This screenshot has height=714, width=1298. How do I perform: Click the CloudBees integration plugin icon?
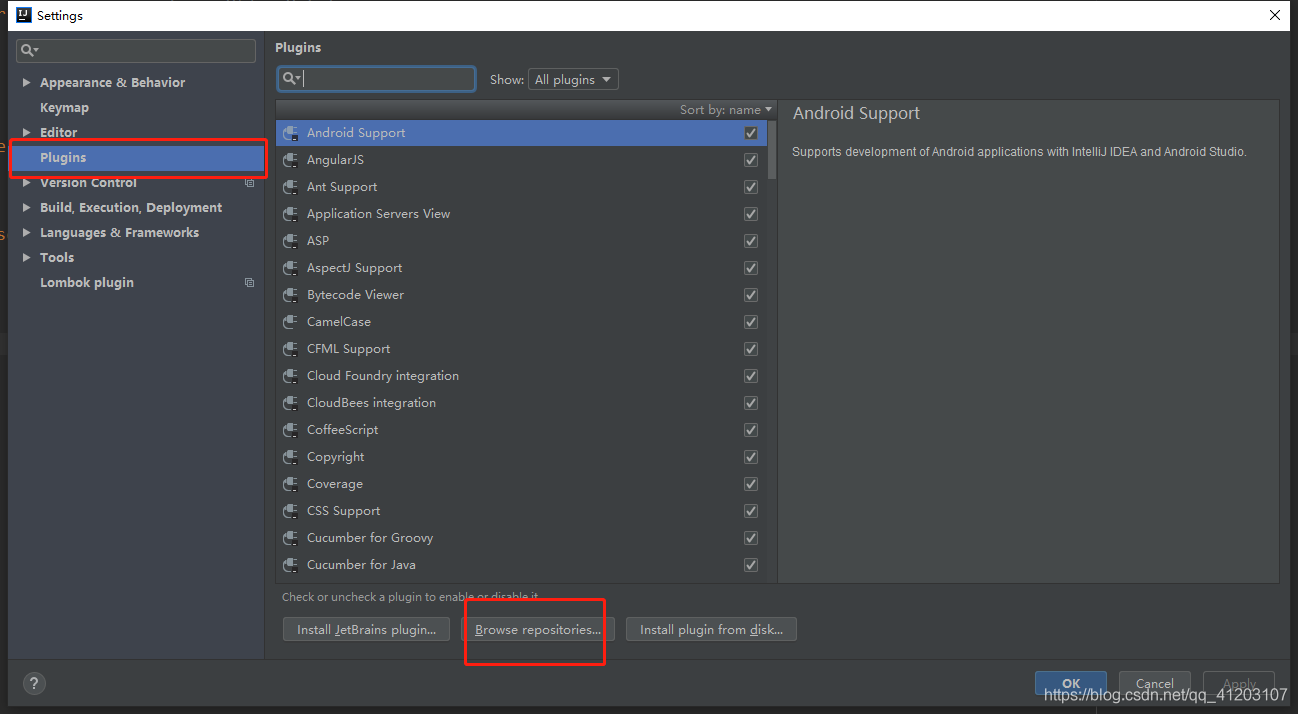pos(291,403)
